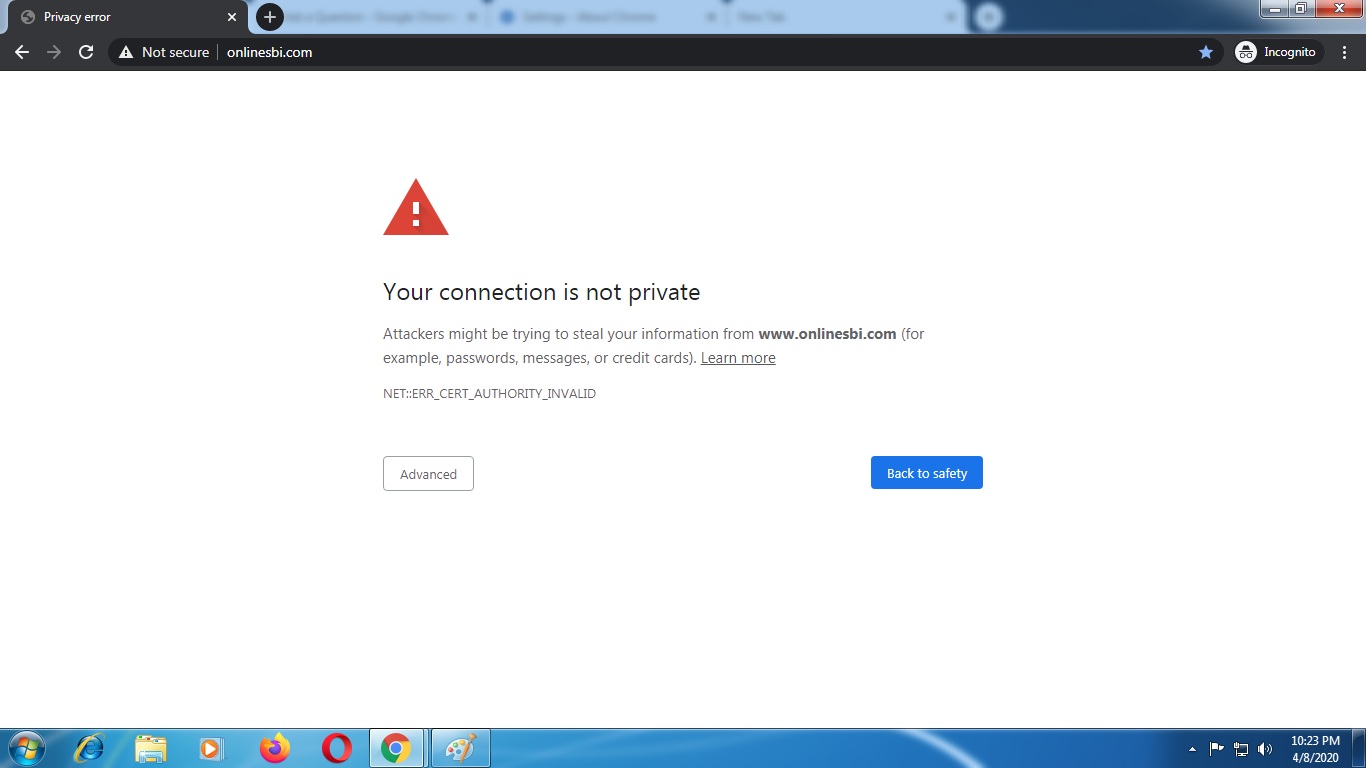Select the Privacy error tab
The height and width of the screenshot is (768, 1366).
(126, 17)
